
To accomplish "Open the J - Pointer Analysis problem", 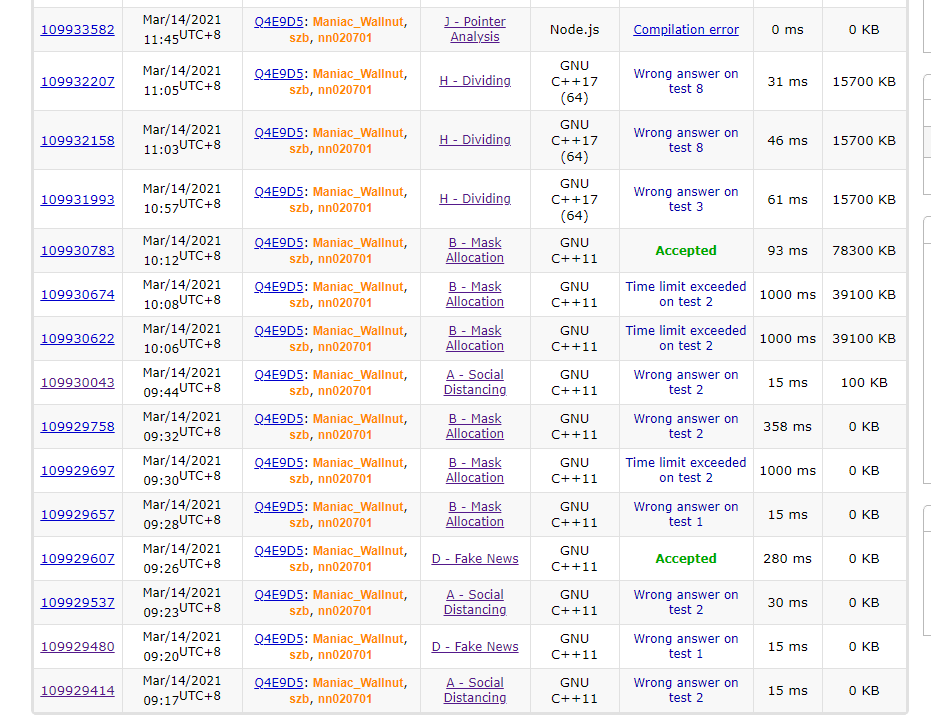I will (x=475, y=29).
